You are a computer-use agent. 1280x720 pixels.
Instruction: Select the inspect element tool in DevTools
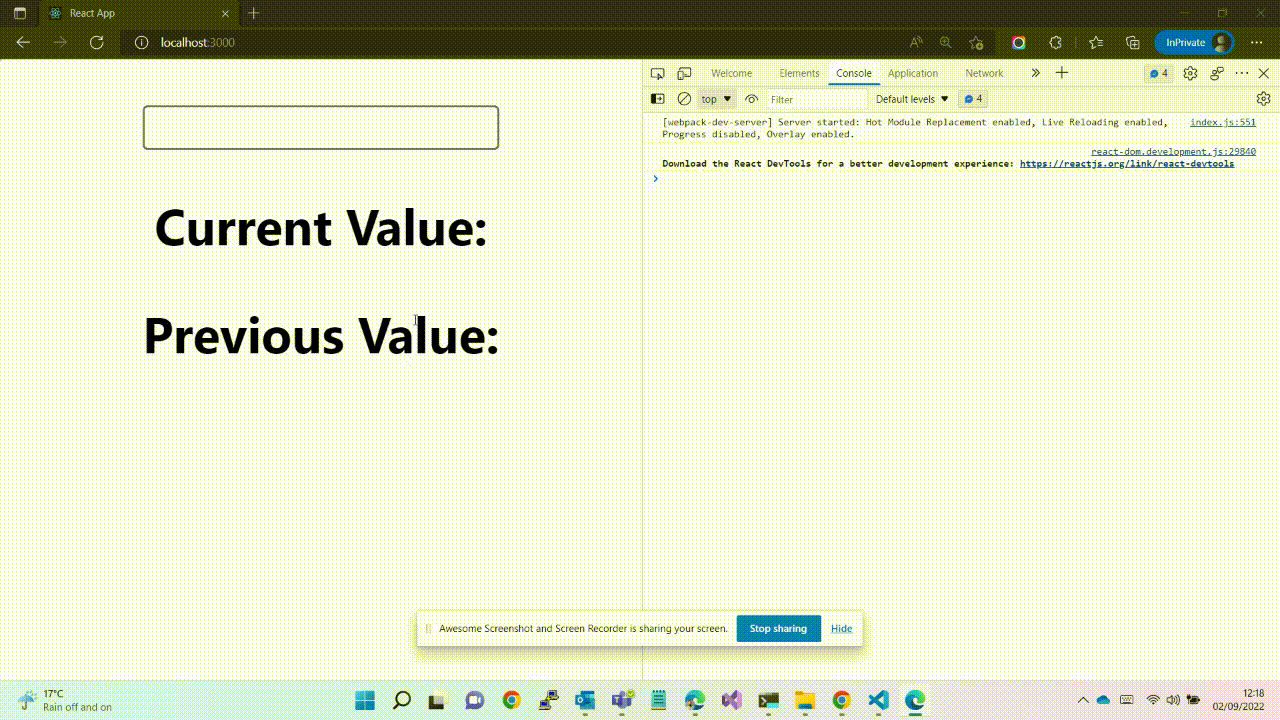click(x=657, y=73)
